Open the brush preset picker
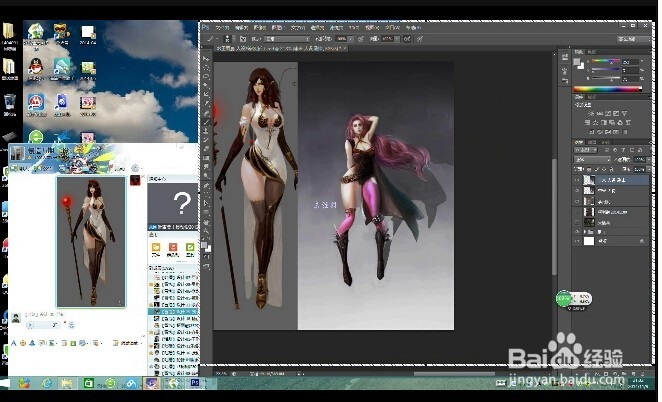 click(228, 39)
